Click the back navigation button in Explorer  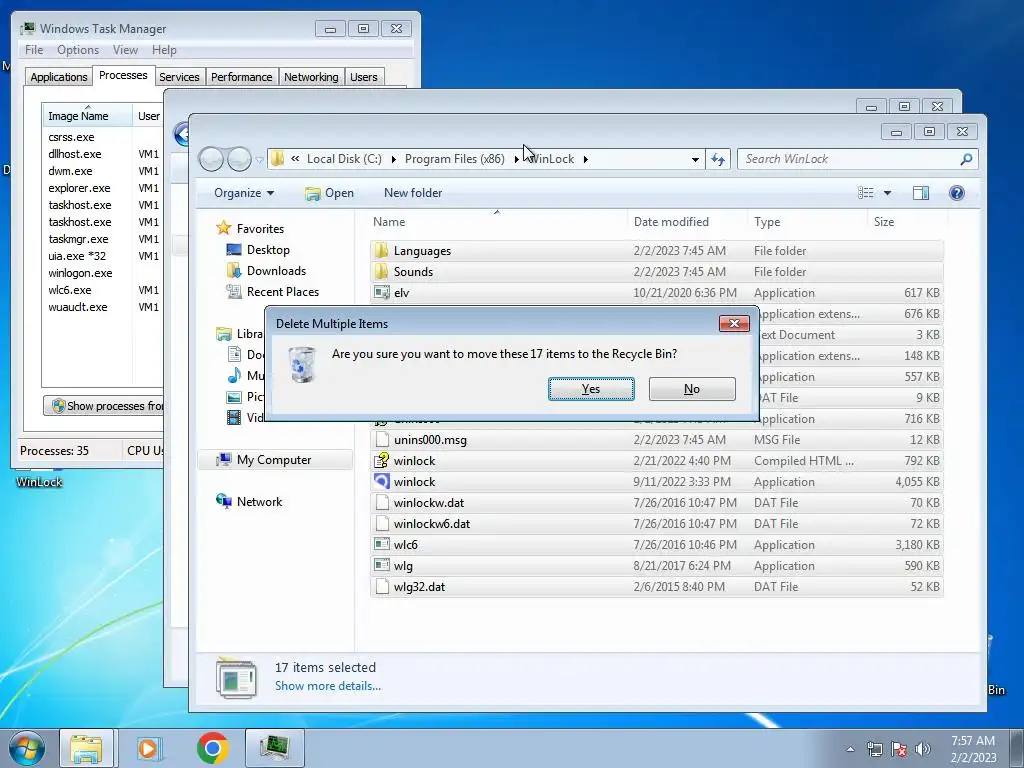[211, 159]
